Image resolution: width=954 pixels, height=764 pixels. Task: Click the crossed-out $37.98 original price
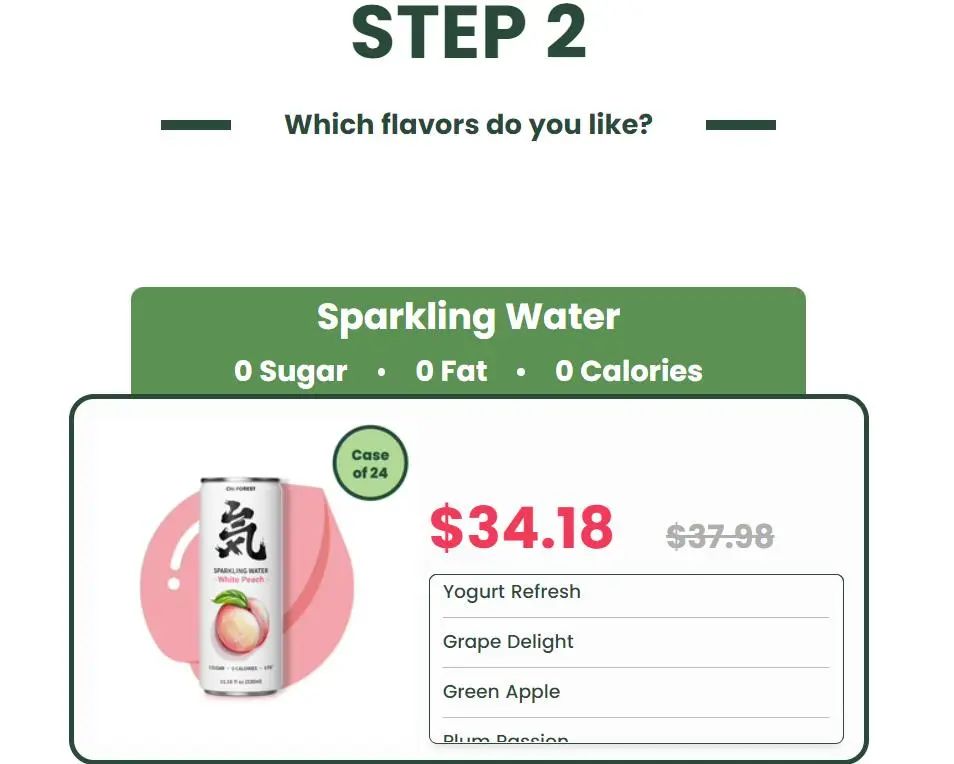pos(720,537)
